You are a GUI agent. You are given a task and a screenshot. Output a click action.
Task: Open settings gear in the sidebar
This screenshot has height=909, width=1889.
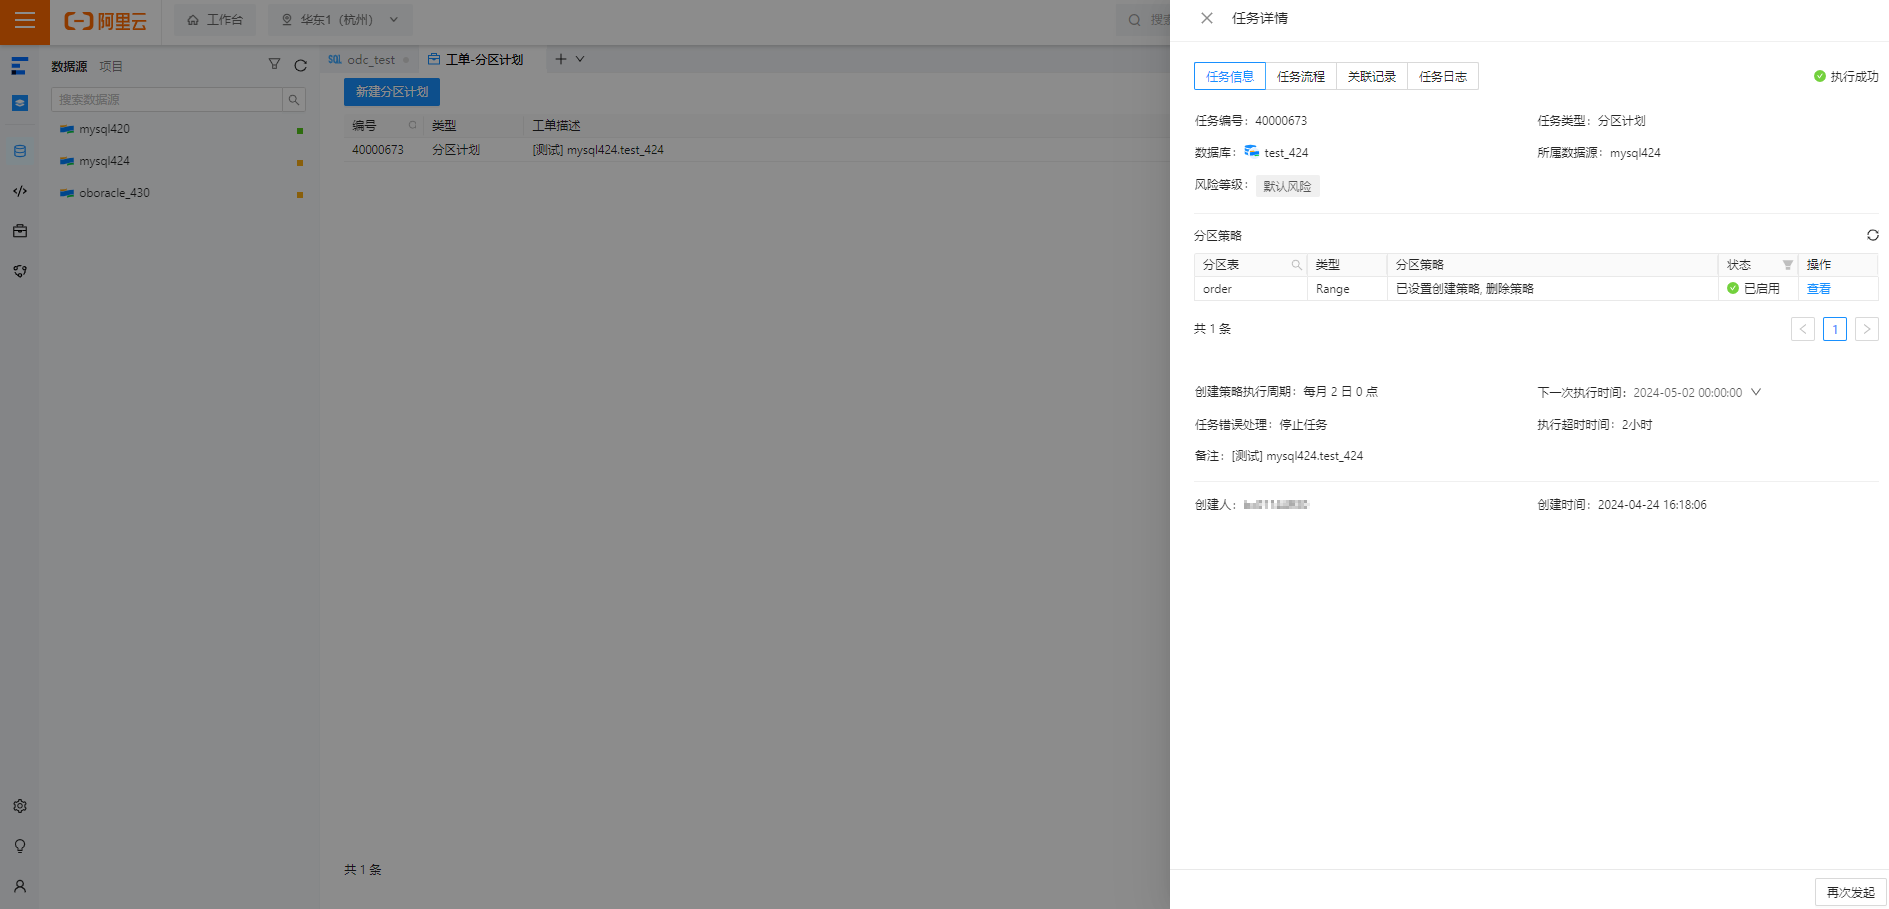pyautogui.click(x=19, y=806)
